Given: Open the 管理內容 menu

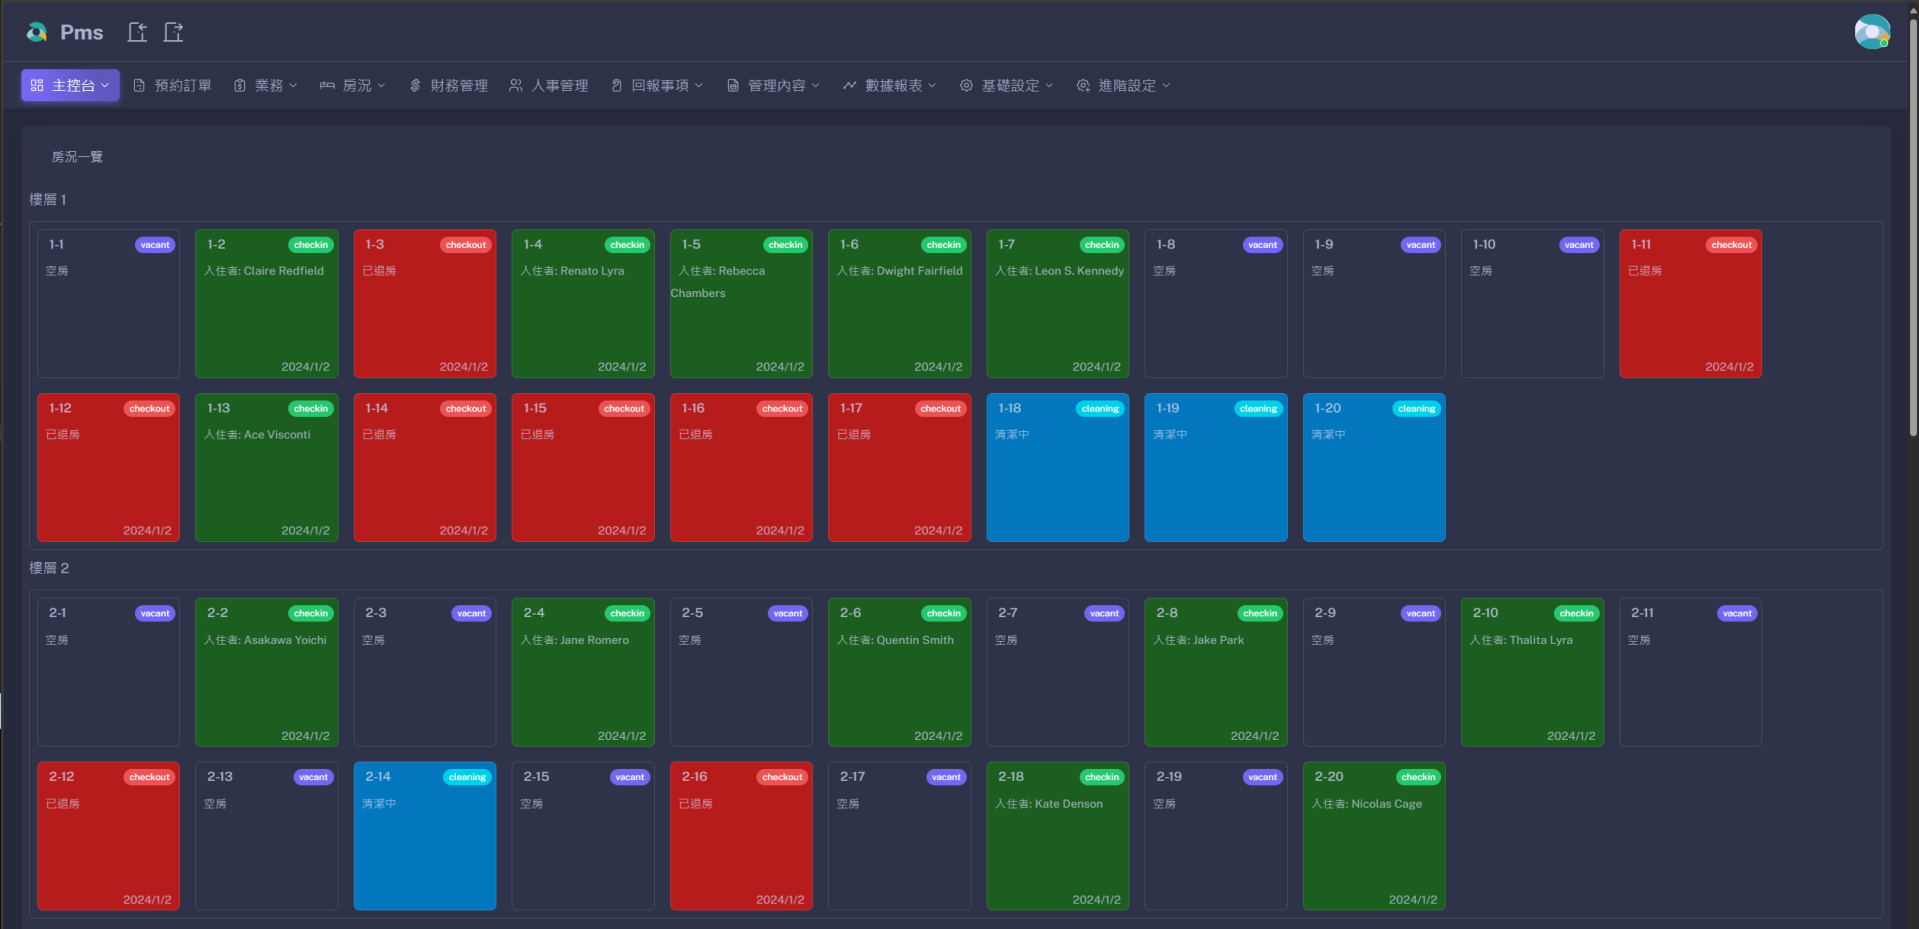Looking at the screenshot, I should tap(774, 86).
